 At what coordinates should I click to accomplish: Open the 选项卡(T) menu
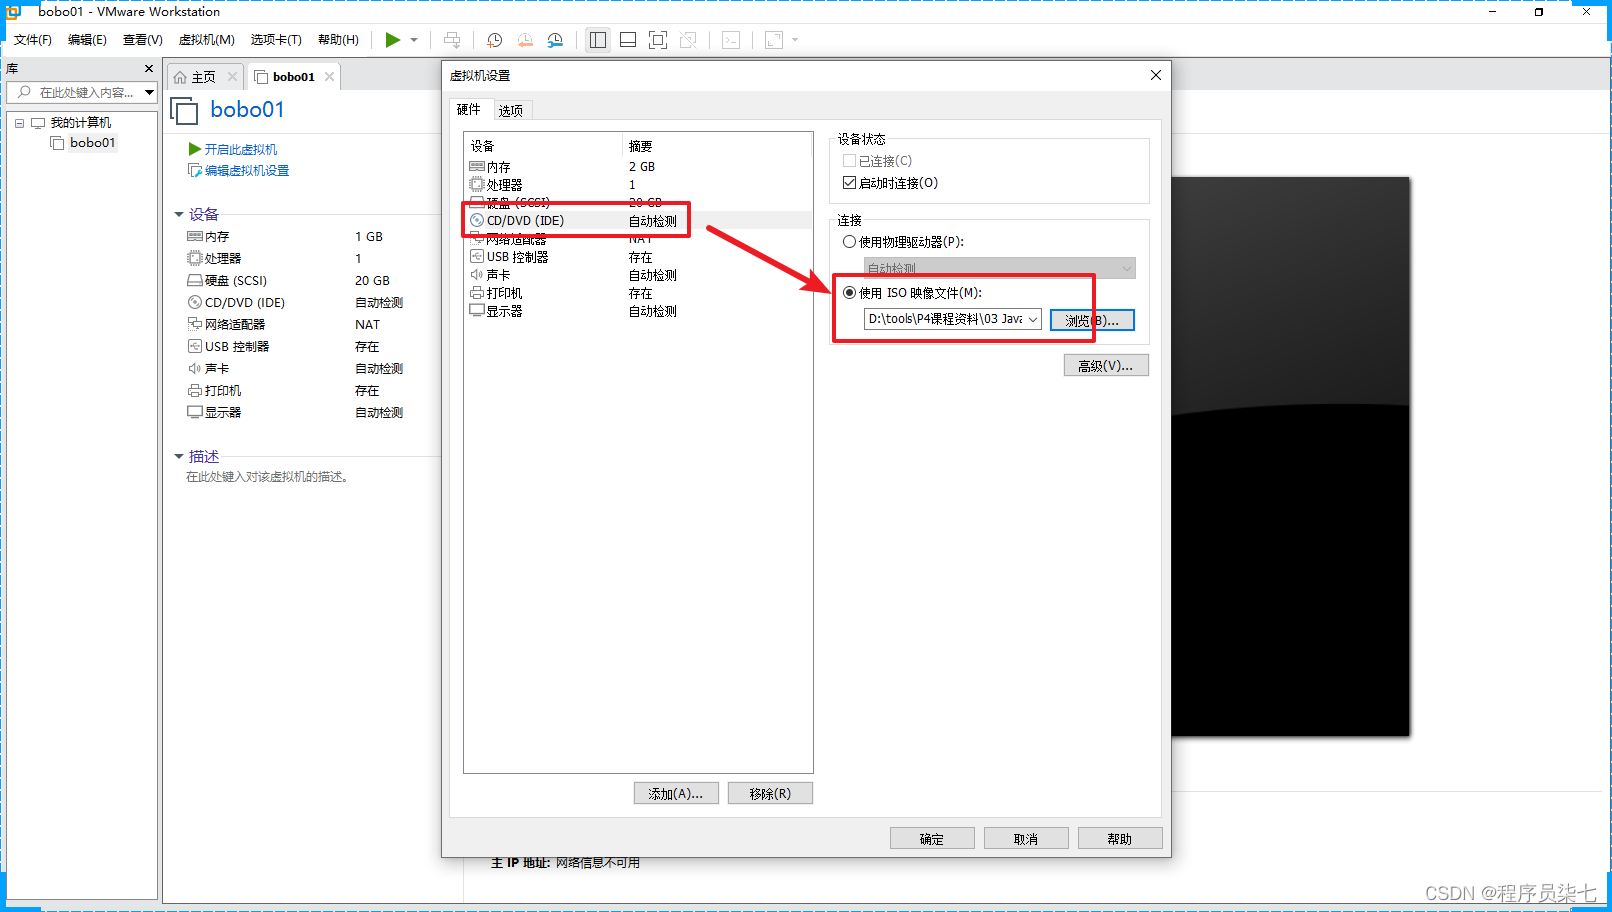pyautogui.click(x=276, y=40)
